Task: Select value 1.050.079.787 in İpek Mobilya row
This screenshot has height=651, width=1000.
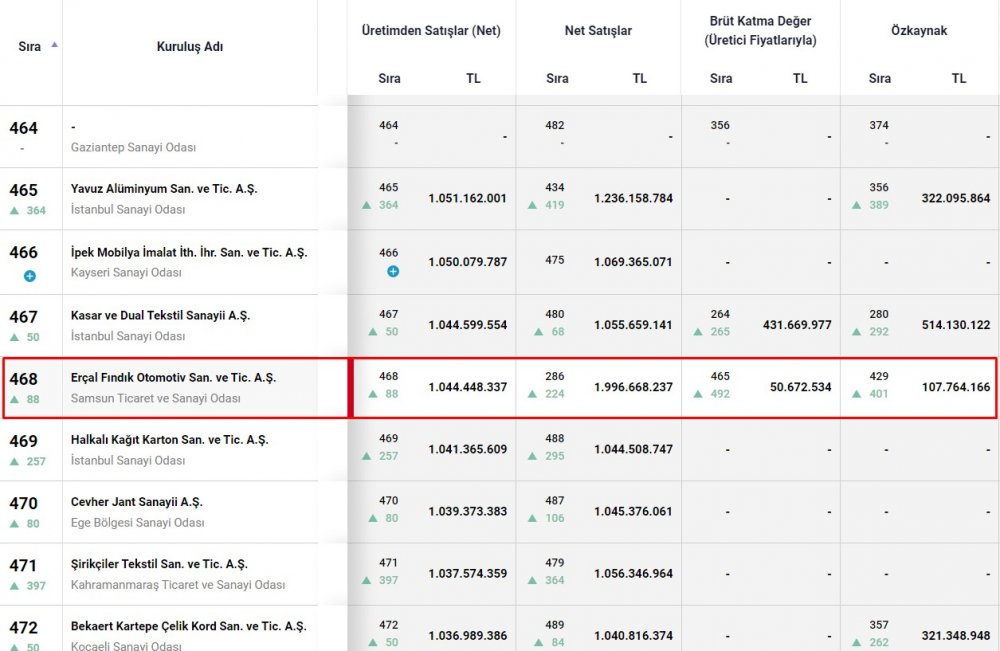Action: coord(467,262)
